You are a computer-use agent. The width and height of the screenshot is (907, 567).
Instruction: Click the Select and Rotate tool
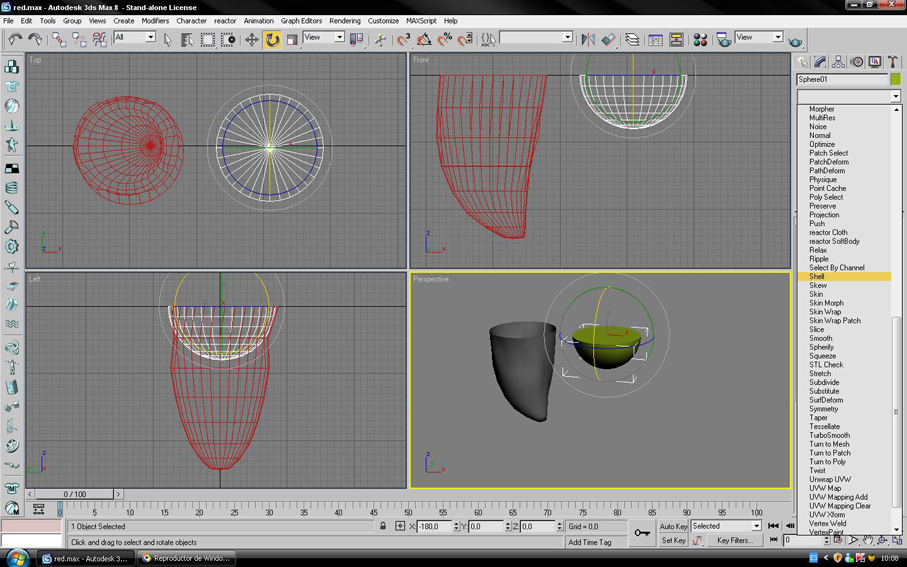click(272, 40)
